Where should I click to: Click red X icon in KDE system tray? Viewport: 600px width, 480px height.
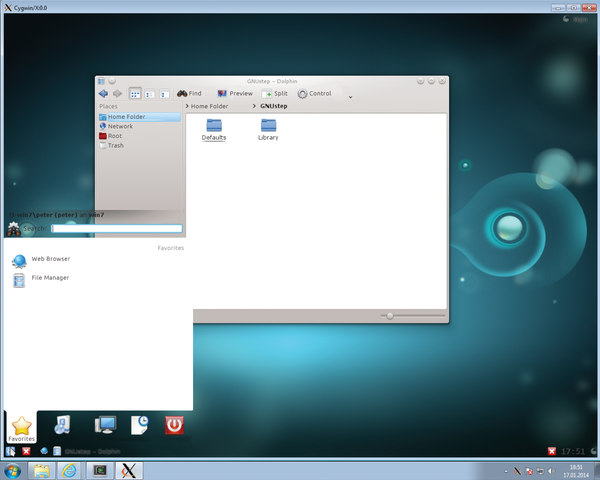552,451
